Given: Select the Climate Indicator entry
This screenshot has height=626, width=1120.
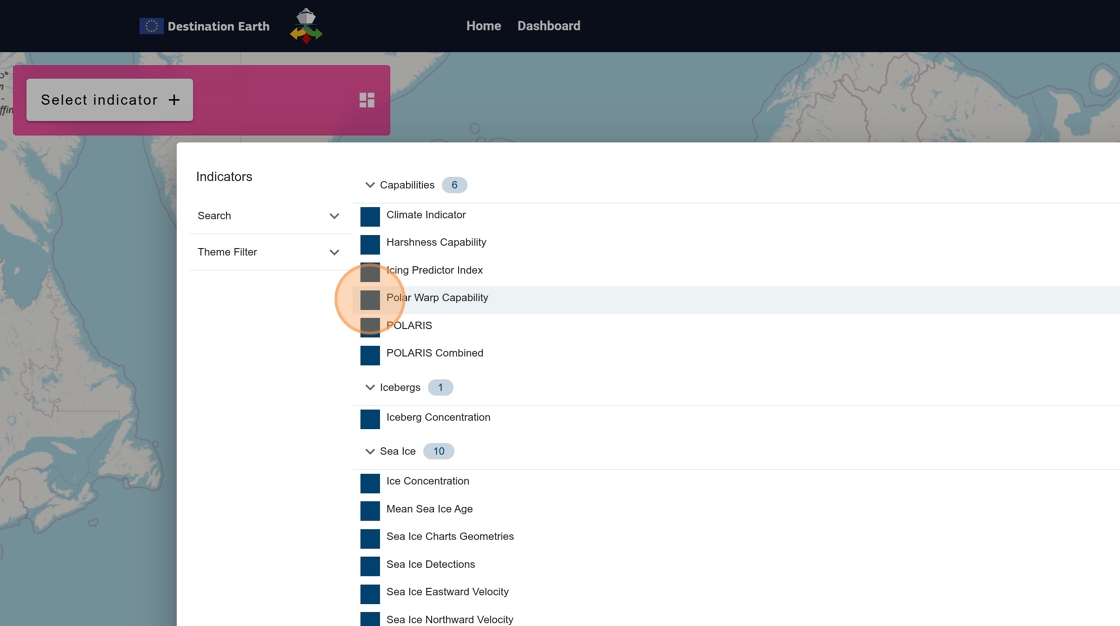Looking at the screenshot, I should pyautogui.click(x=426, y=214).
